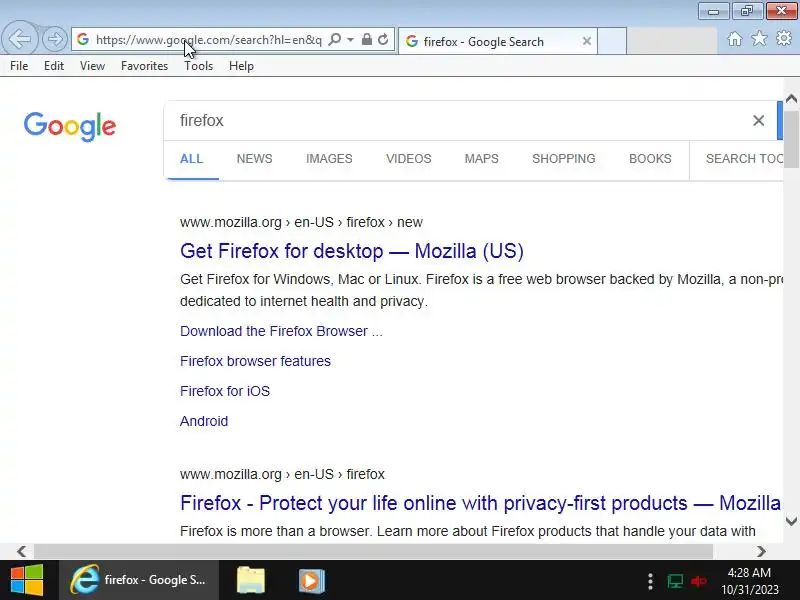800x600 pixels.
Task: Open the File menu
Action: point(19,66)
